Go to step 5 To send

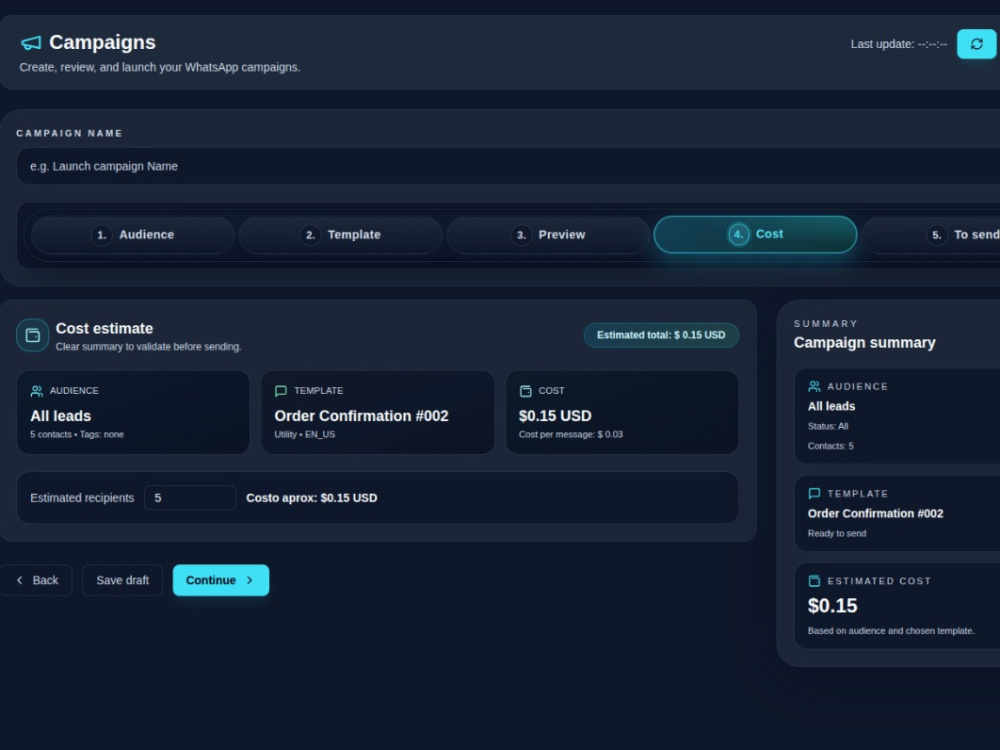[931, 235]
